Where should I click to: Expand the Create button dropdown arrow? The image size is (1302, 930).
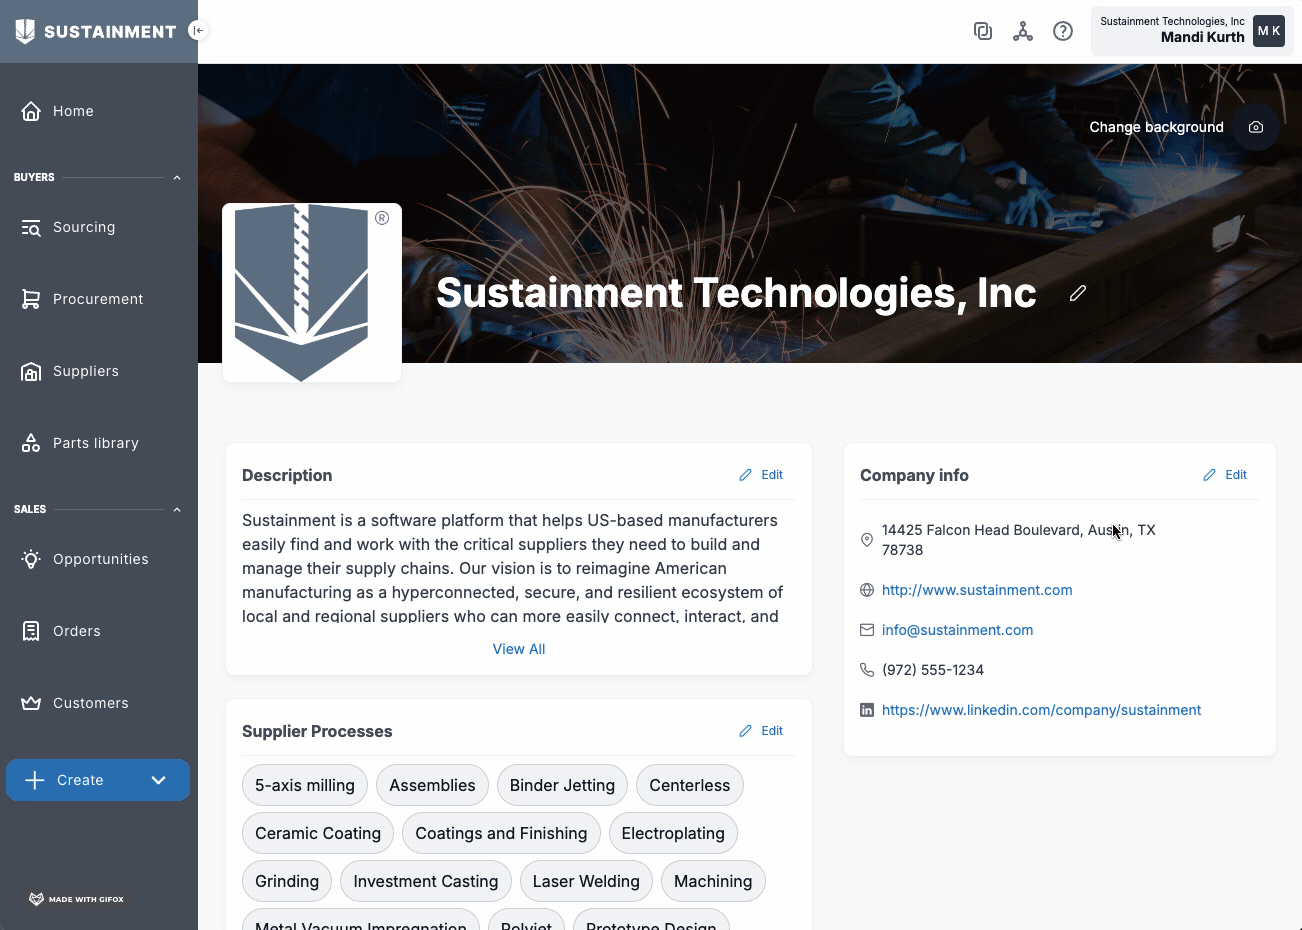tap(158, 780)
